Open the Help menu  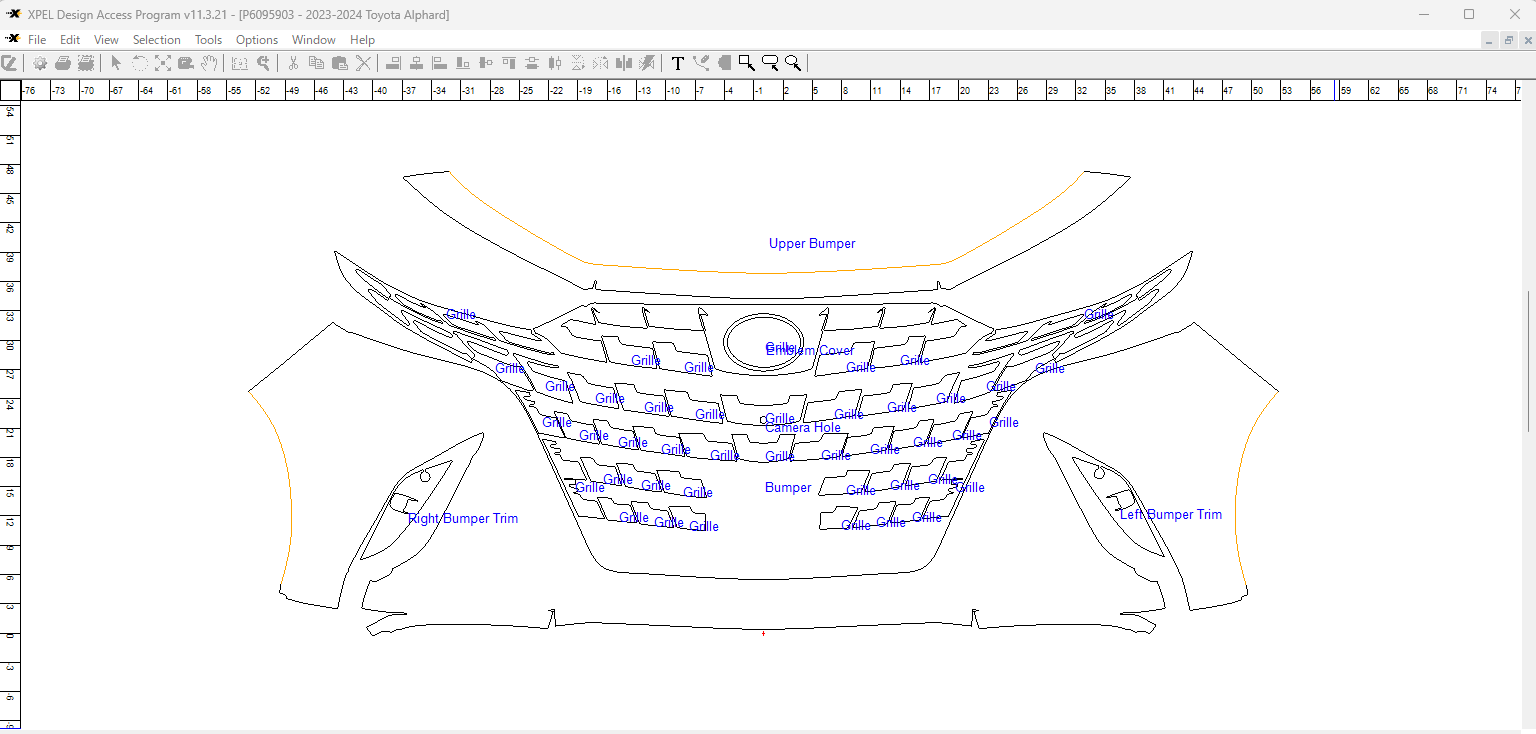point(363,40)
